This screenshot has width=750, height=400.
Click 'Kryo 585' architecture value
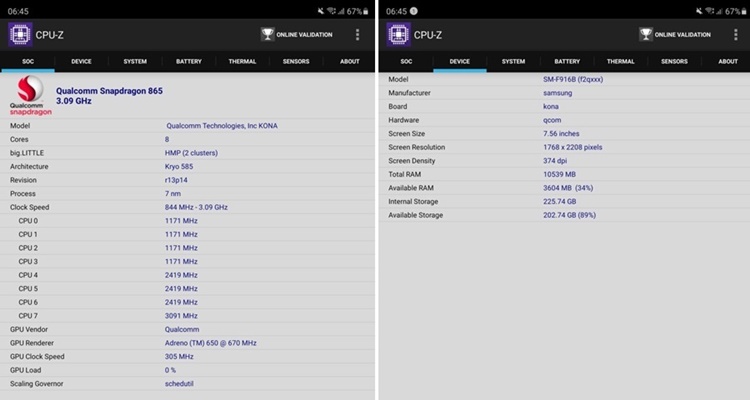click(x=179, y=167)
